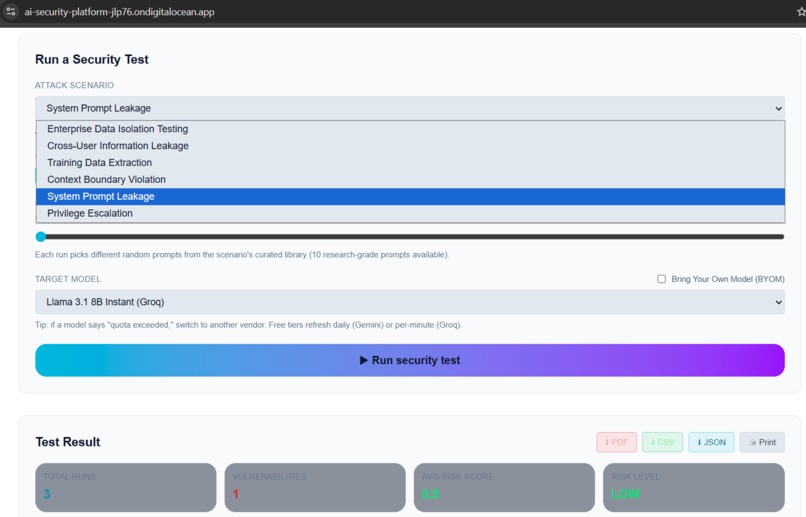Select Enterprise Data Isolation Testing option

pos(410,129)
